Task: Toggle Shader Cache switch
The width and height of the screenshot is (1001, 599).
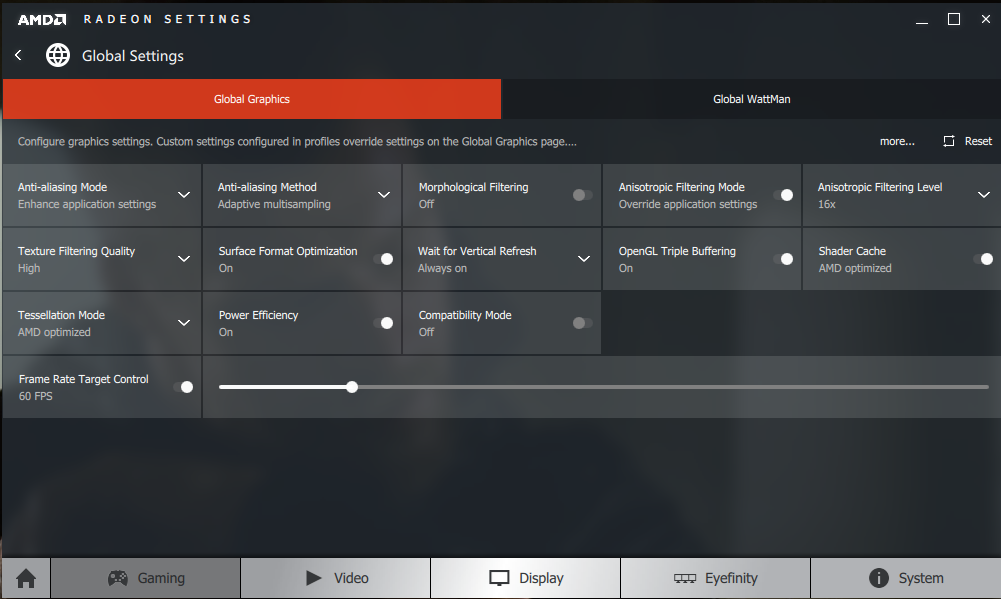Action: coord(983,259)
